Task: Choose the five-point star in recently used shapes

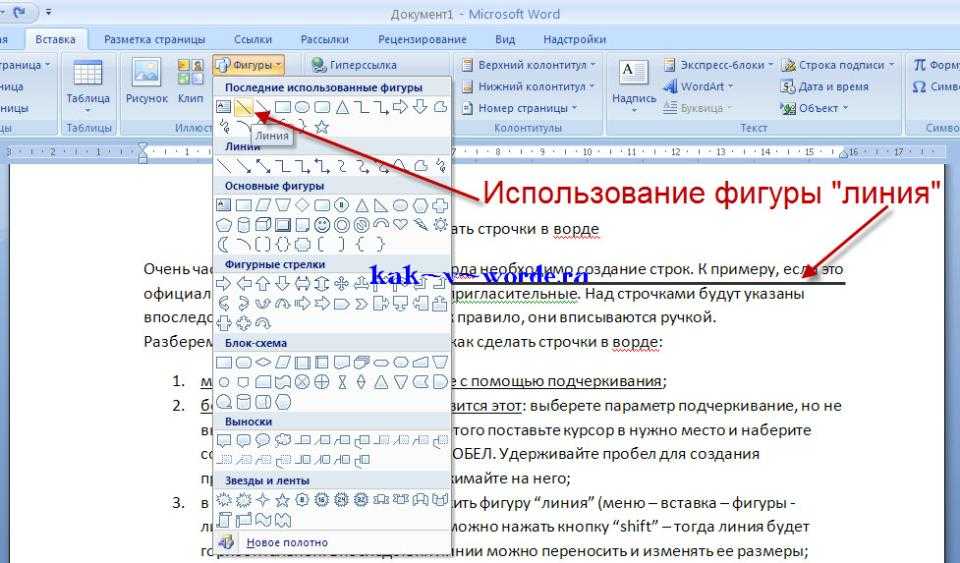Action: [321, 127]
